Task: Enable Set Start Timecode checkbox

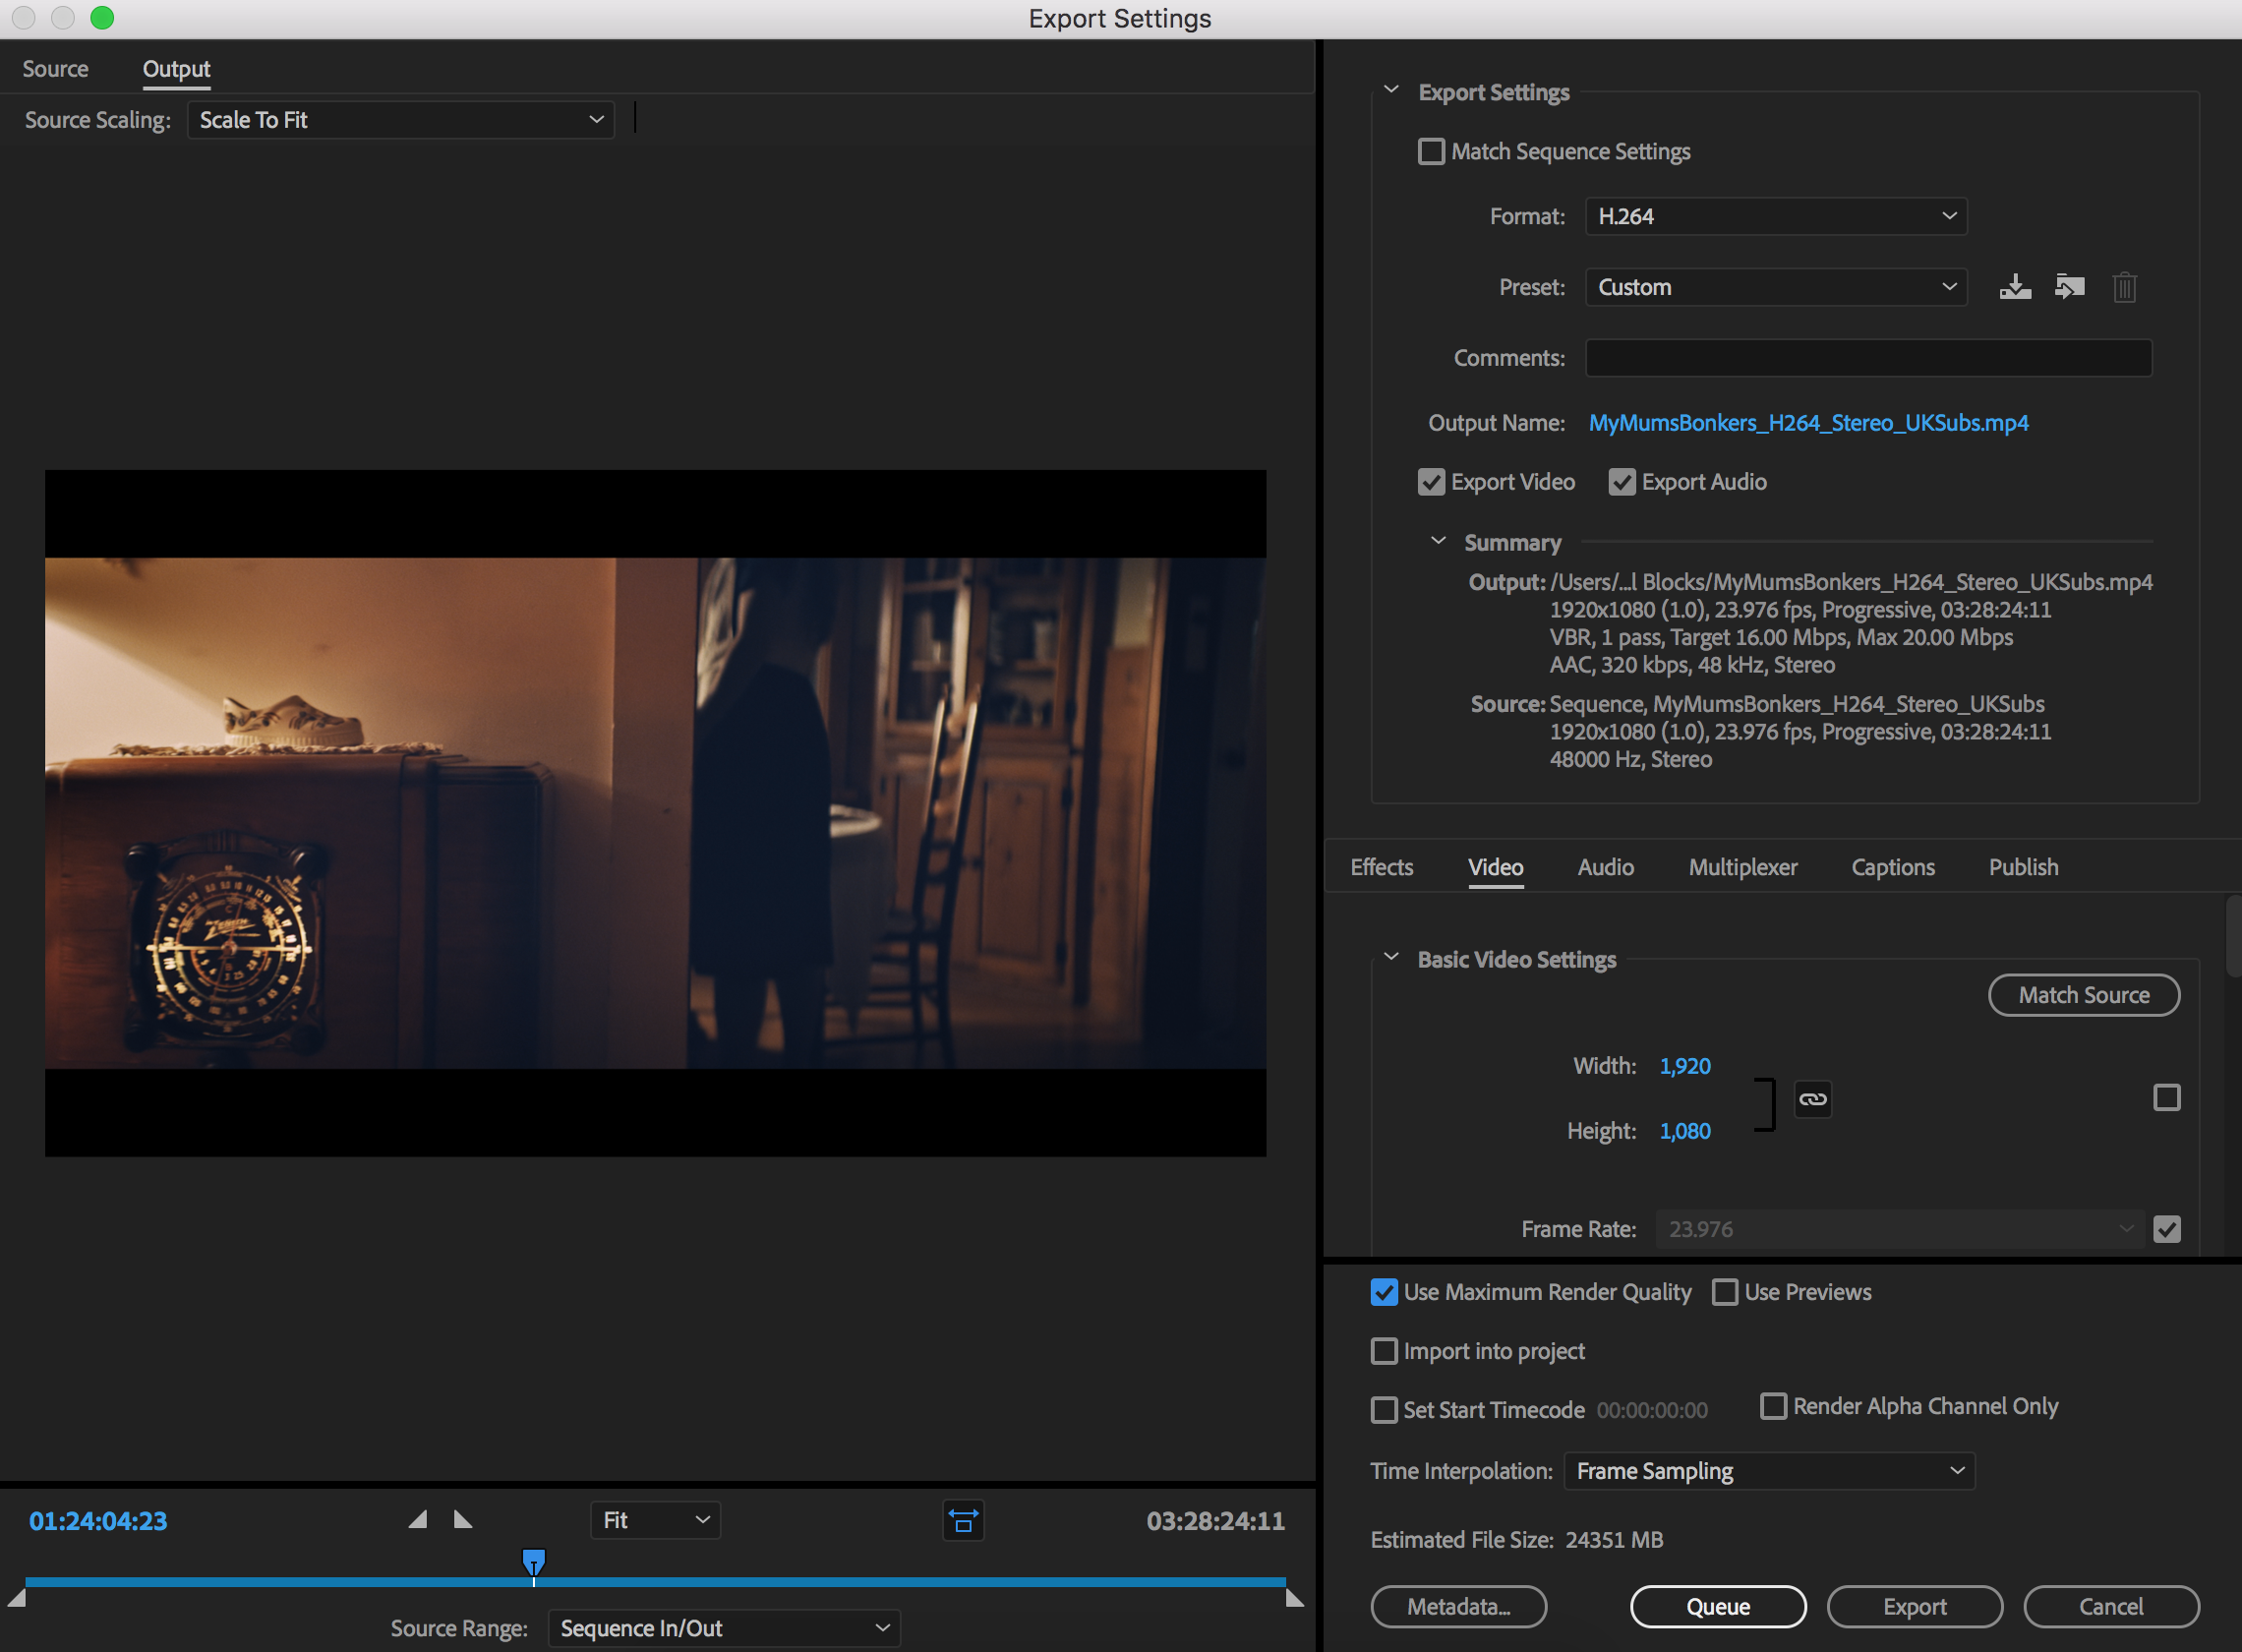Action: 1384,1410
